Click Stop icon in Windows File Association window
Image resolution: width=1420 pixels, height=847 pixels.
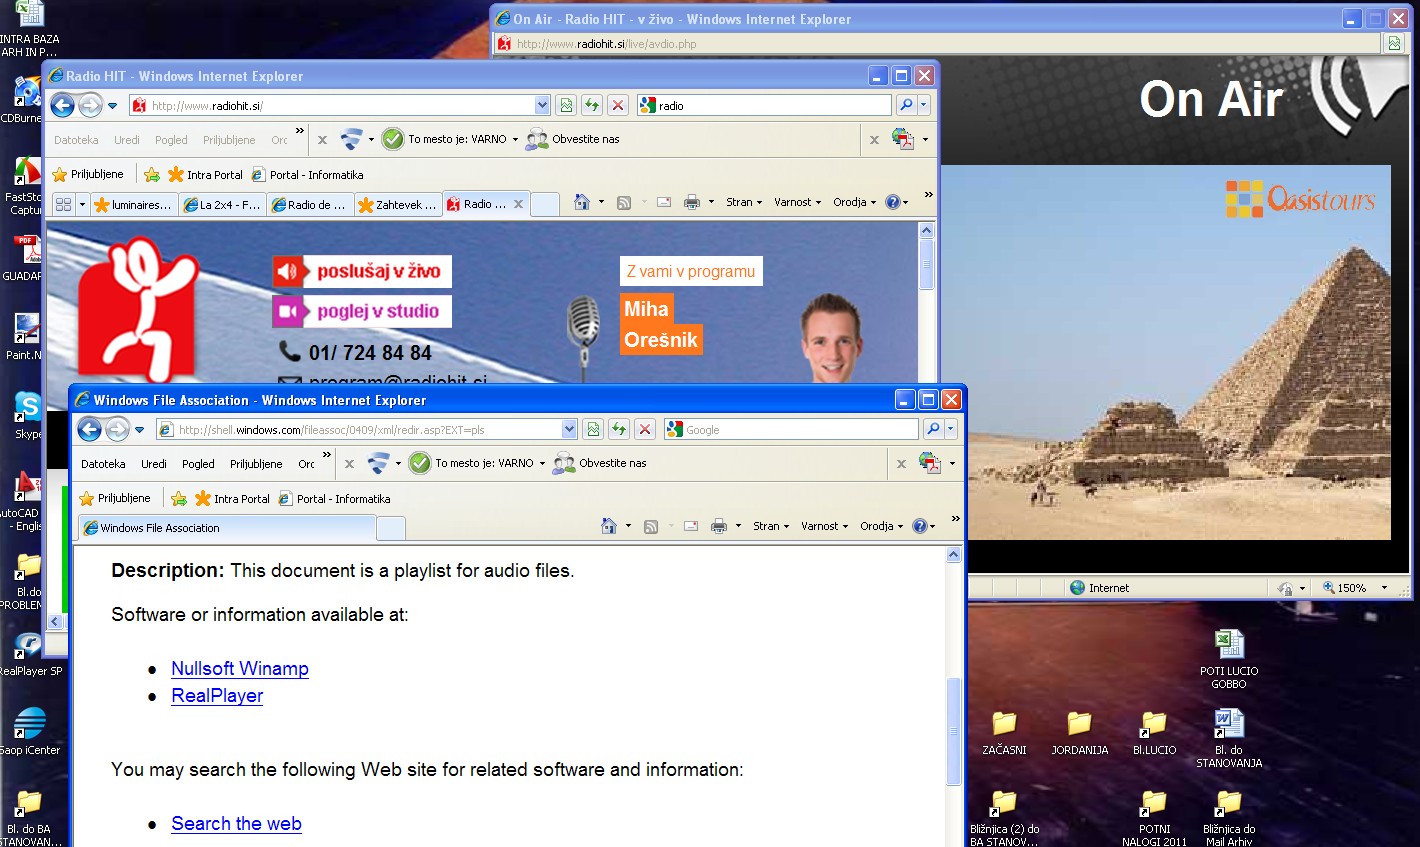pos(645,430)
